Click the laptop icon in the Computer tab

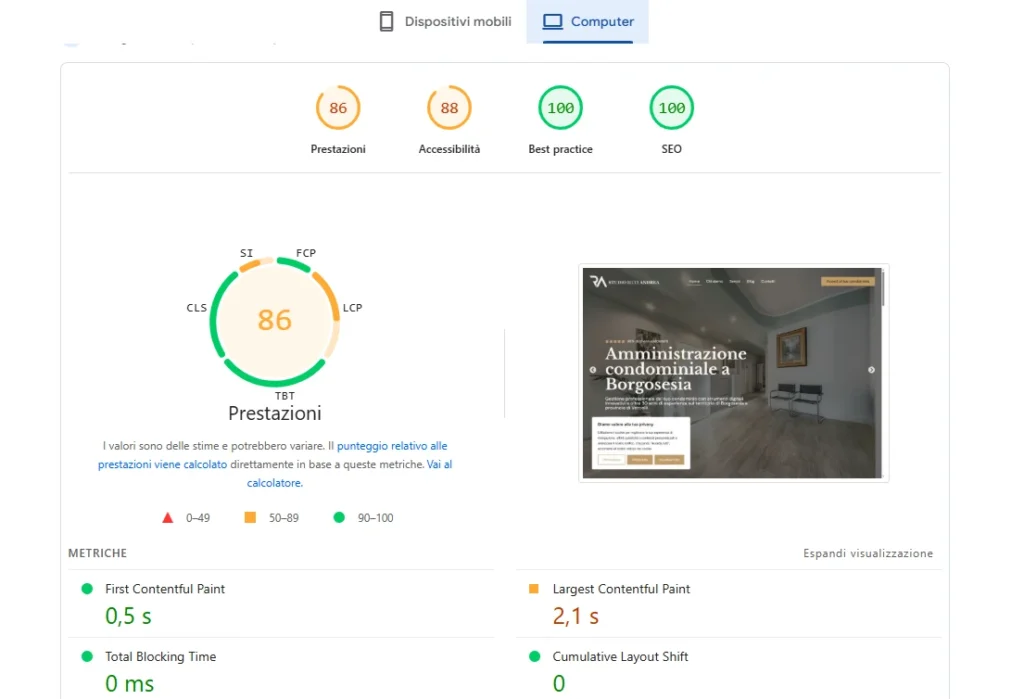click(x=553, y=22)
